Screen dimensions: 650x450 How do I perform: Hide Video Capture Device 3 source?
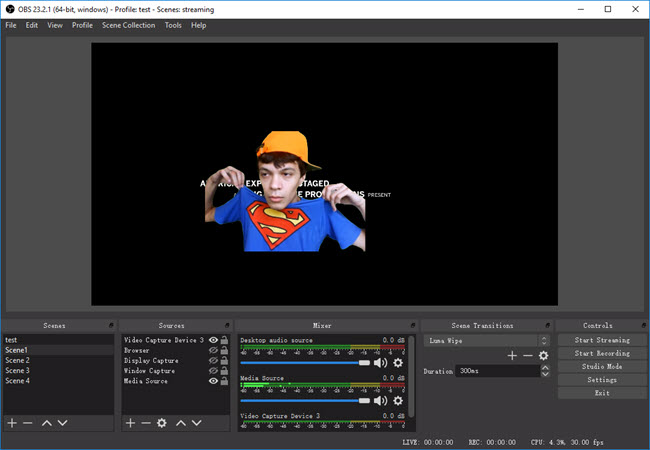[213, 341]
